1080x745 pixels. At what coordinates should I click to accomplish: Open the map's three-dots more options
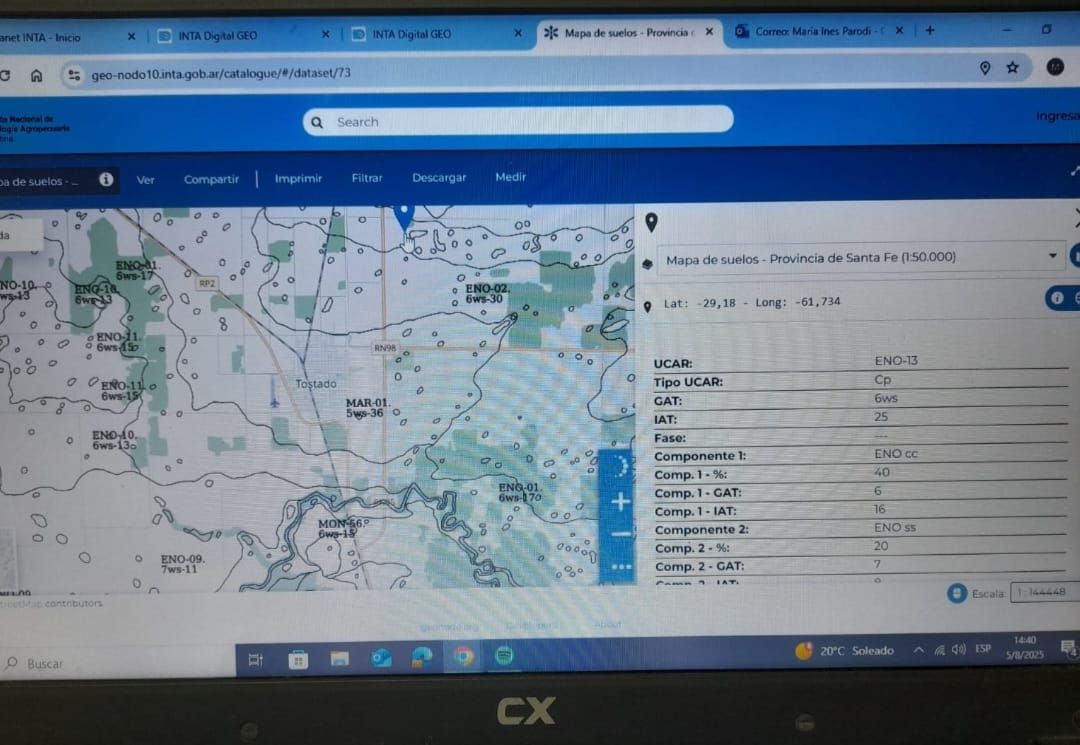[x=621, y=567]
